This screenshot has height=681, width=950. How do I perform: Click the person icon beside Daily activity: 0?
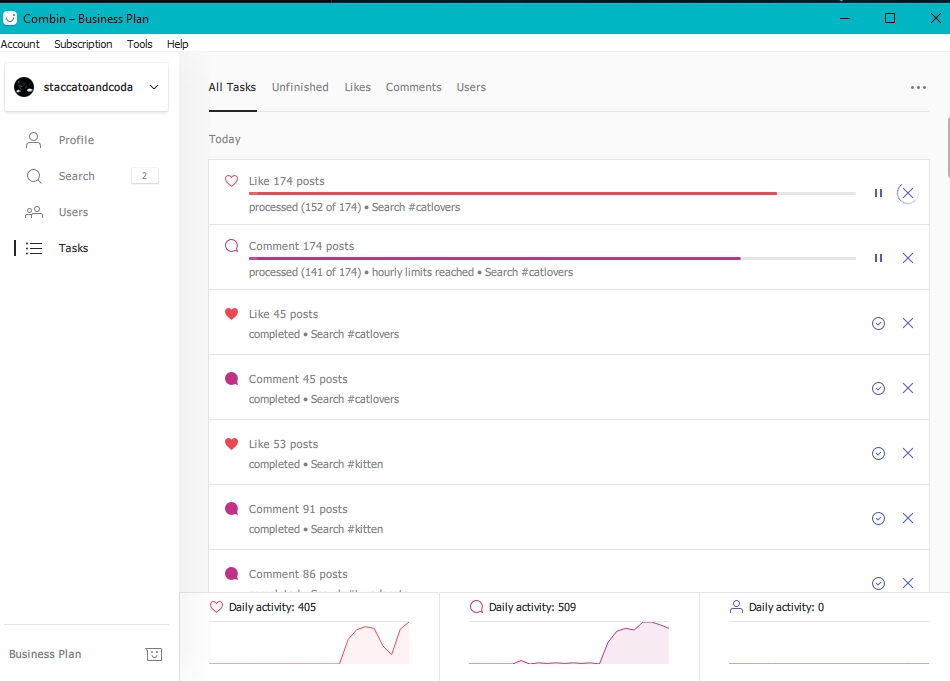(736, 606)
